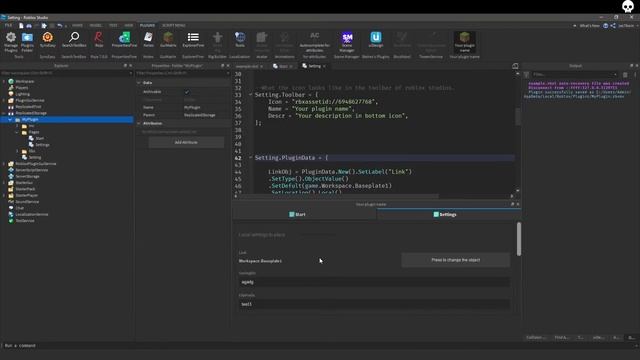Focus the Properties filter box
The width and height of the screenshot is (640, 360).
[x=182, y=73]
